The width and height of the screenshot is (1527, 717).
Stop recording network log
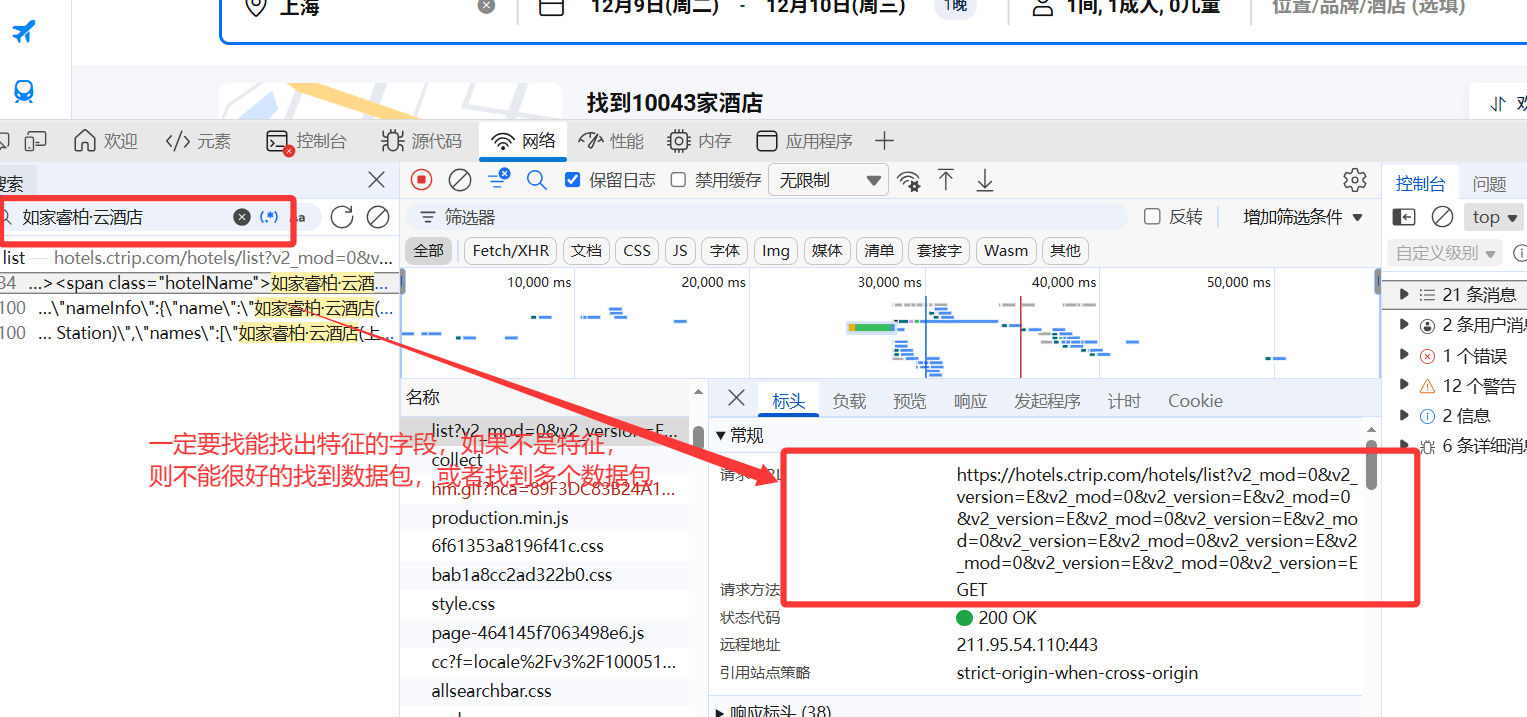click(x=420, y=179)
